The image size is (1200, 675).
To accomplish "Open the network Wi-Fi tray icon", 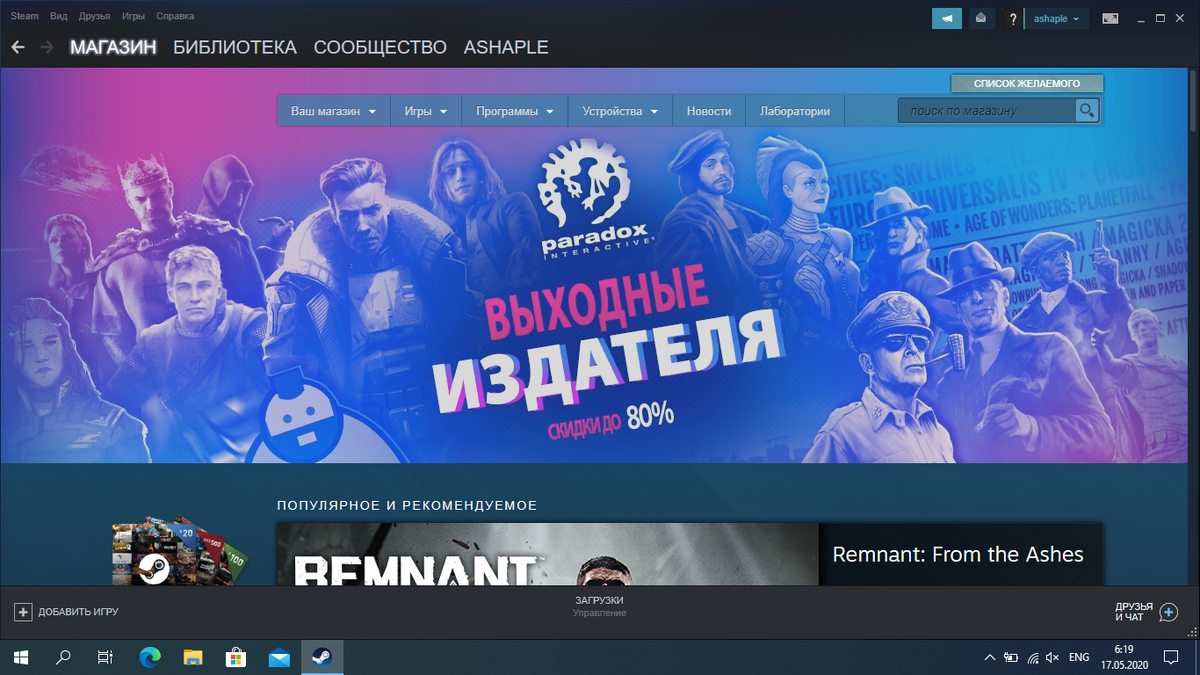I will click(x=1033, y=657).
